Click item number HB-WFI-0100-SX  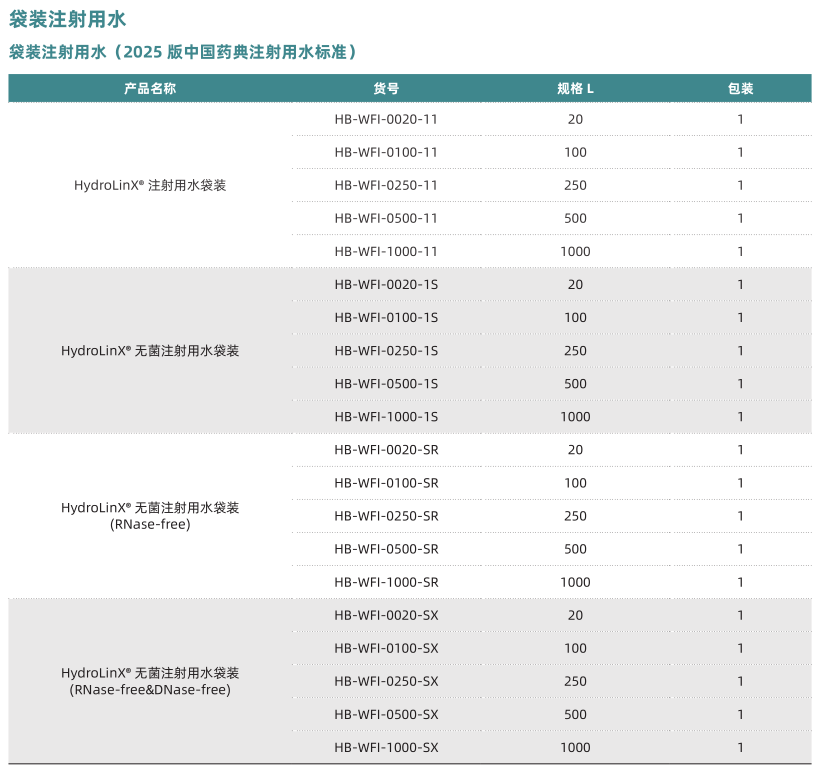tap(386, 648)
